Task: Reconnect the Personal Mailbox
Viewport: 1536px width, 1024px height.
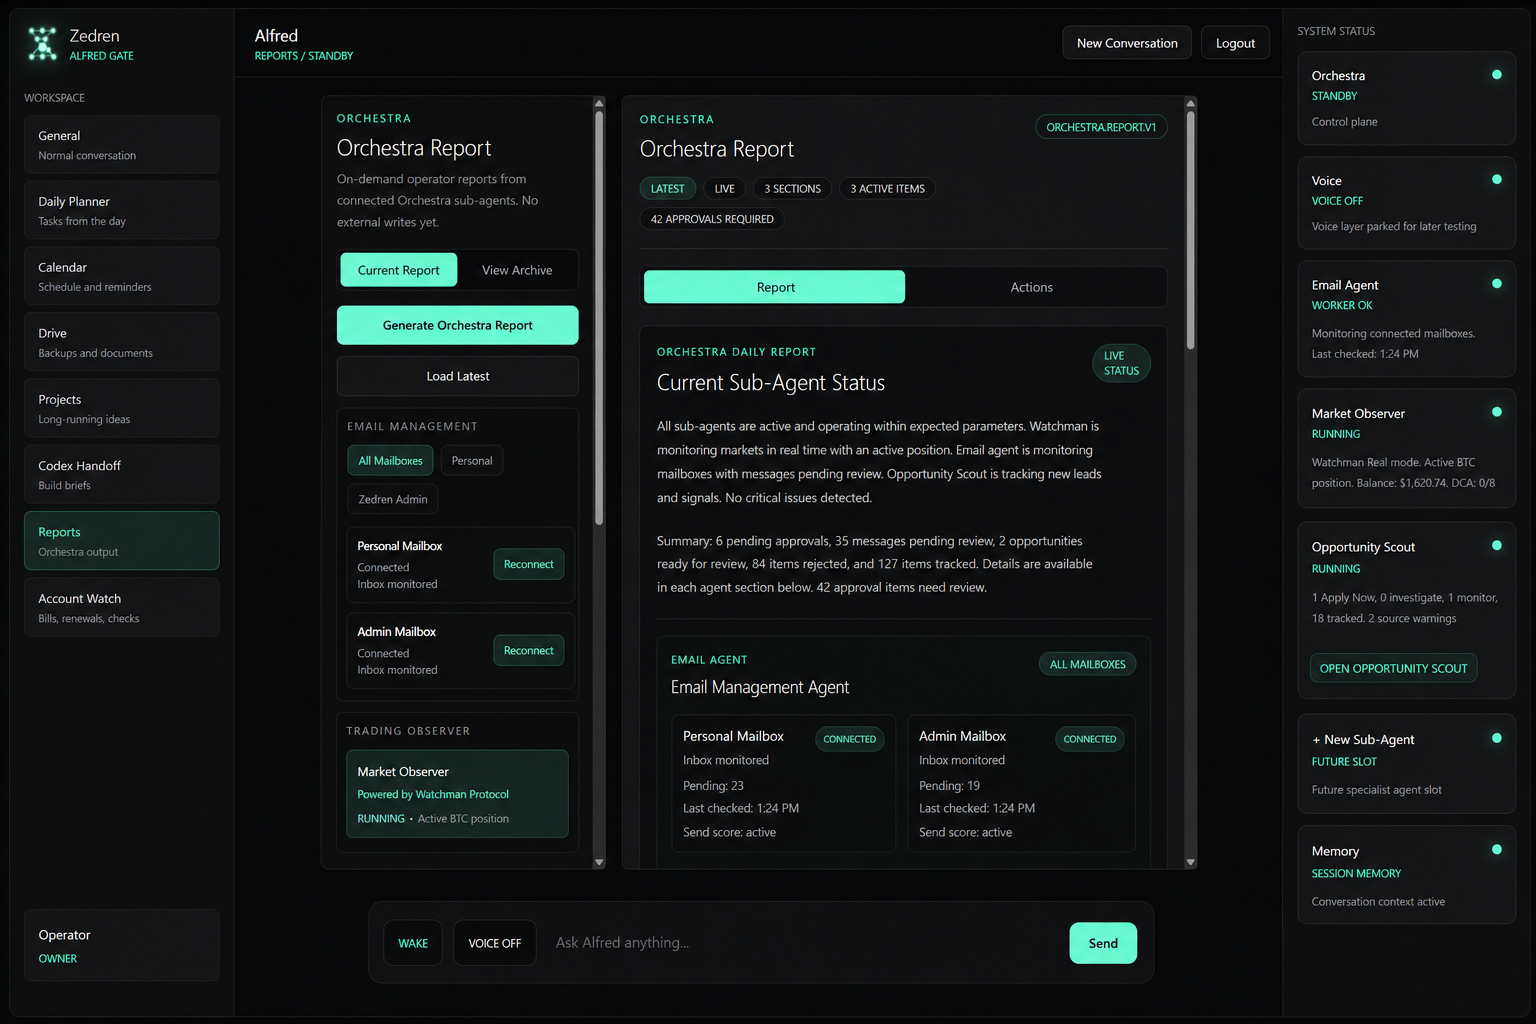Action: pyautogui.click(x=529, y=564)
